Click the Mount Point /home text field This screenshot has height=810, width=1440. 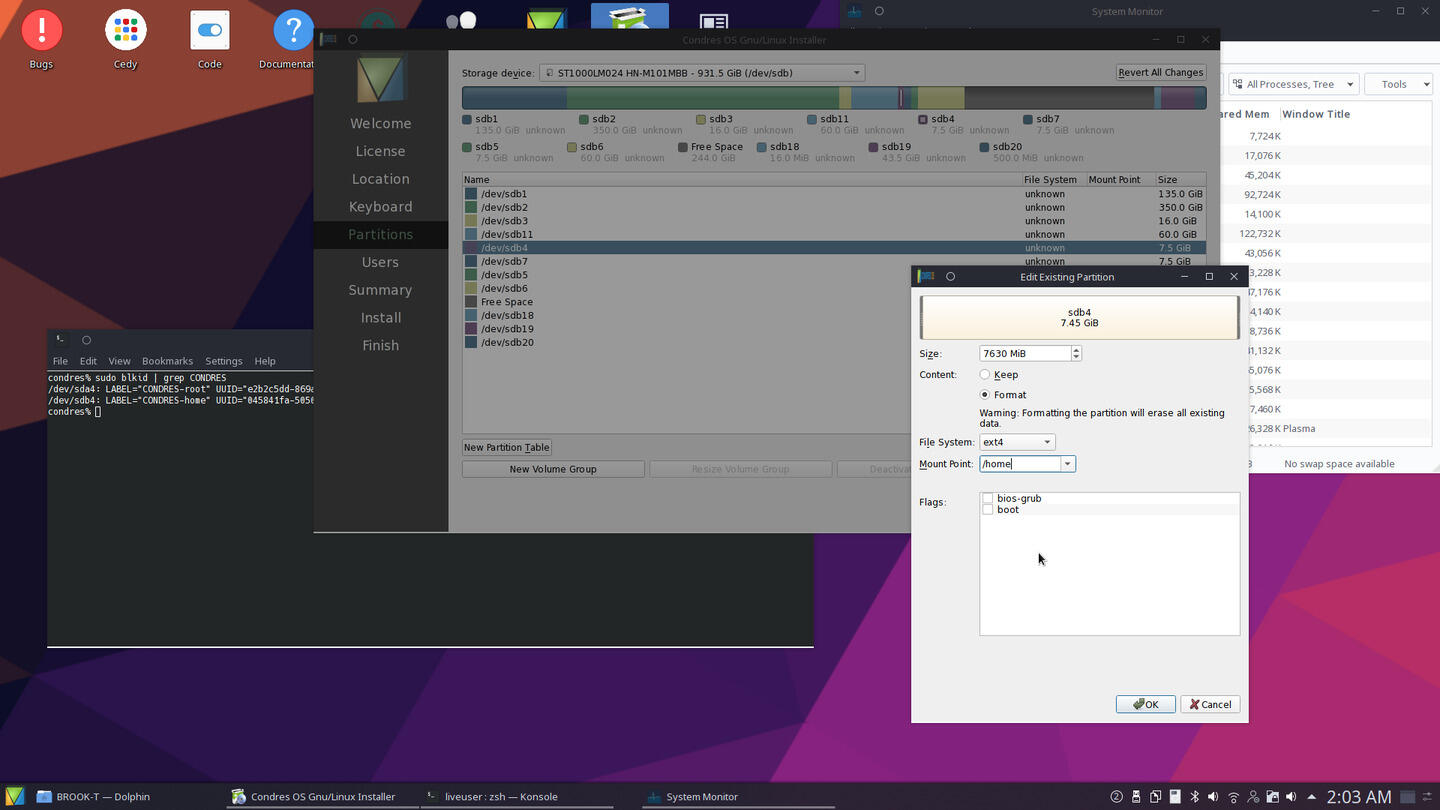pyautogui.click(x=1019, y=464)
